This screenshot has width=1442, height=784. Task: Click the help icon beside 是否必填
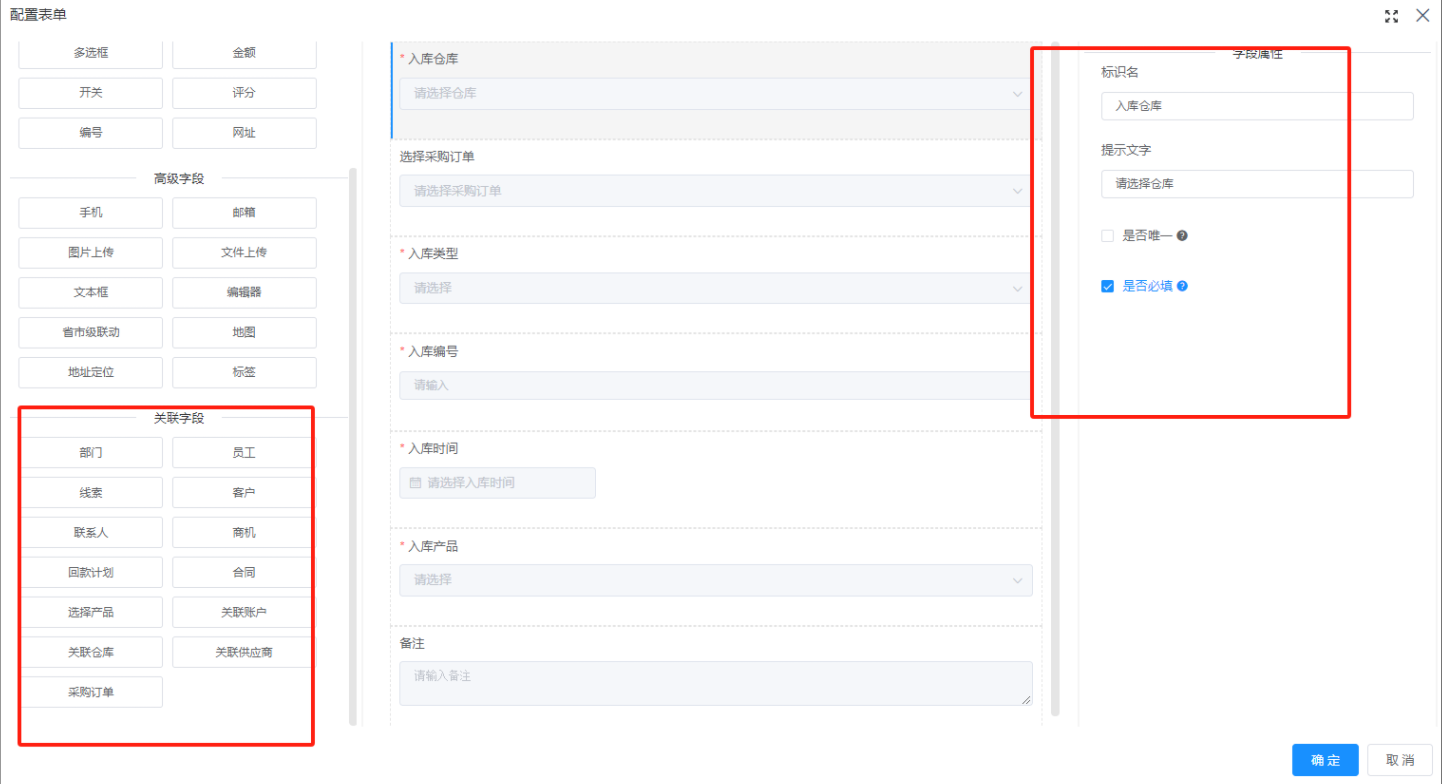(x=1184, y=285)
